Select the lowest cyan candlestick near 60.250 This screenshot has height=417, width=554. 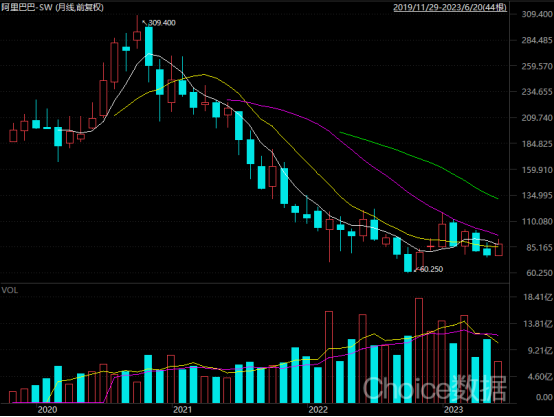click(408, 263)
